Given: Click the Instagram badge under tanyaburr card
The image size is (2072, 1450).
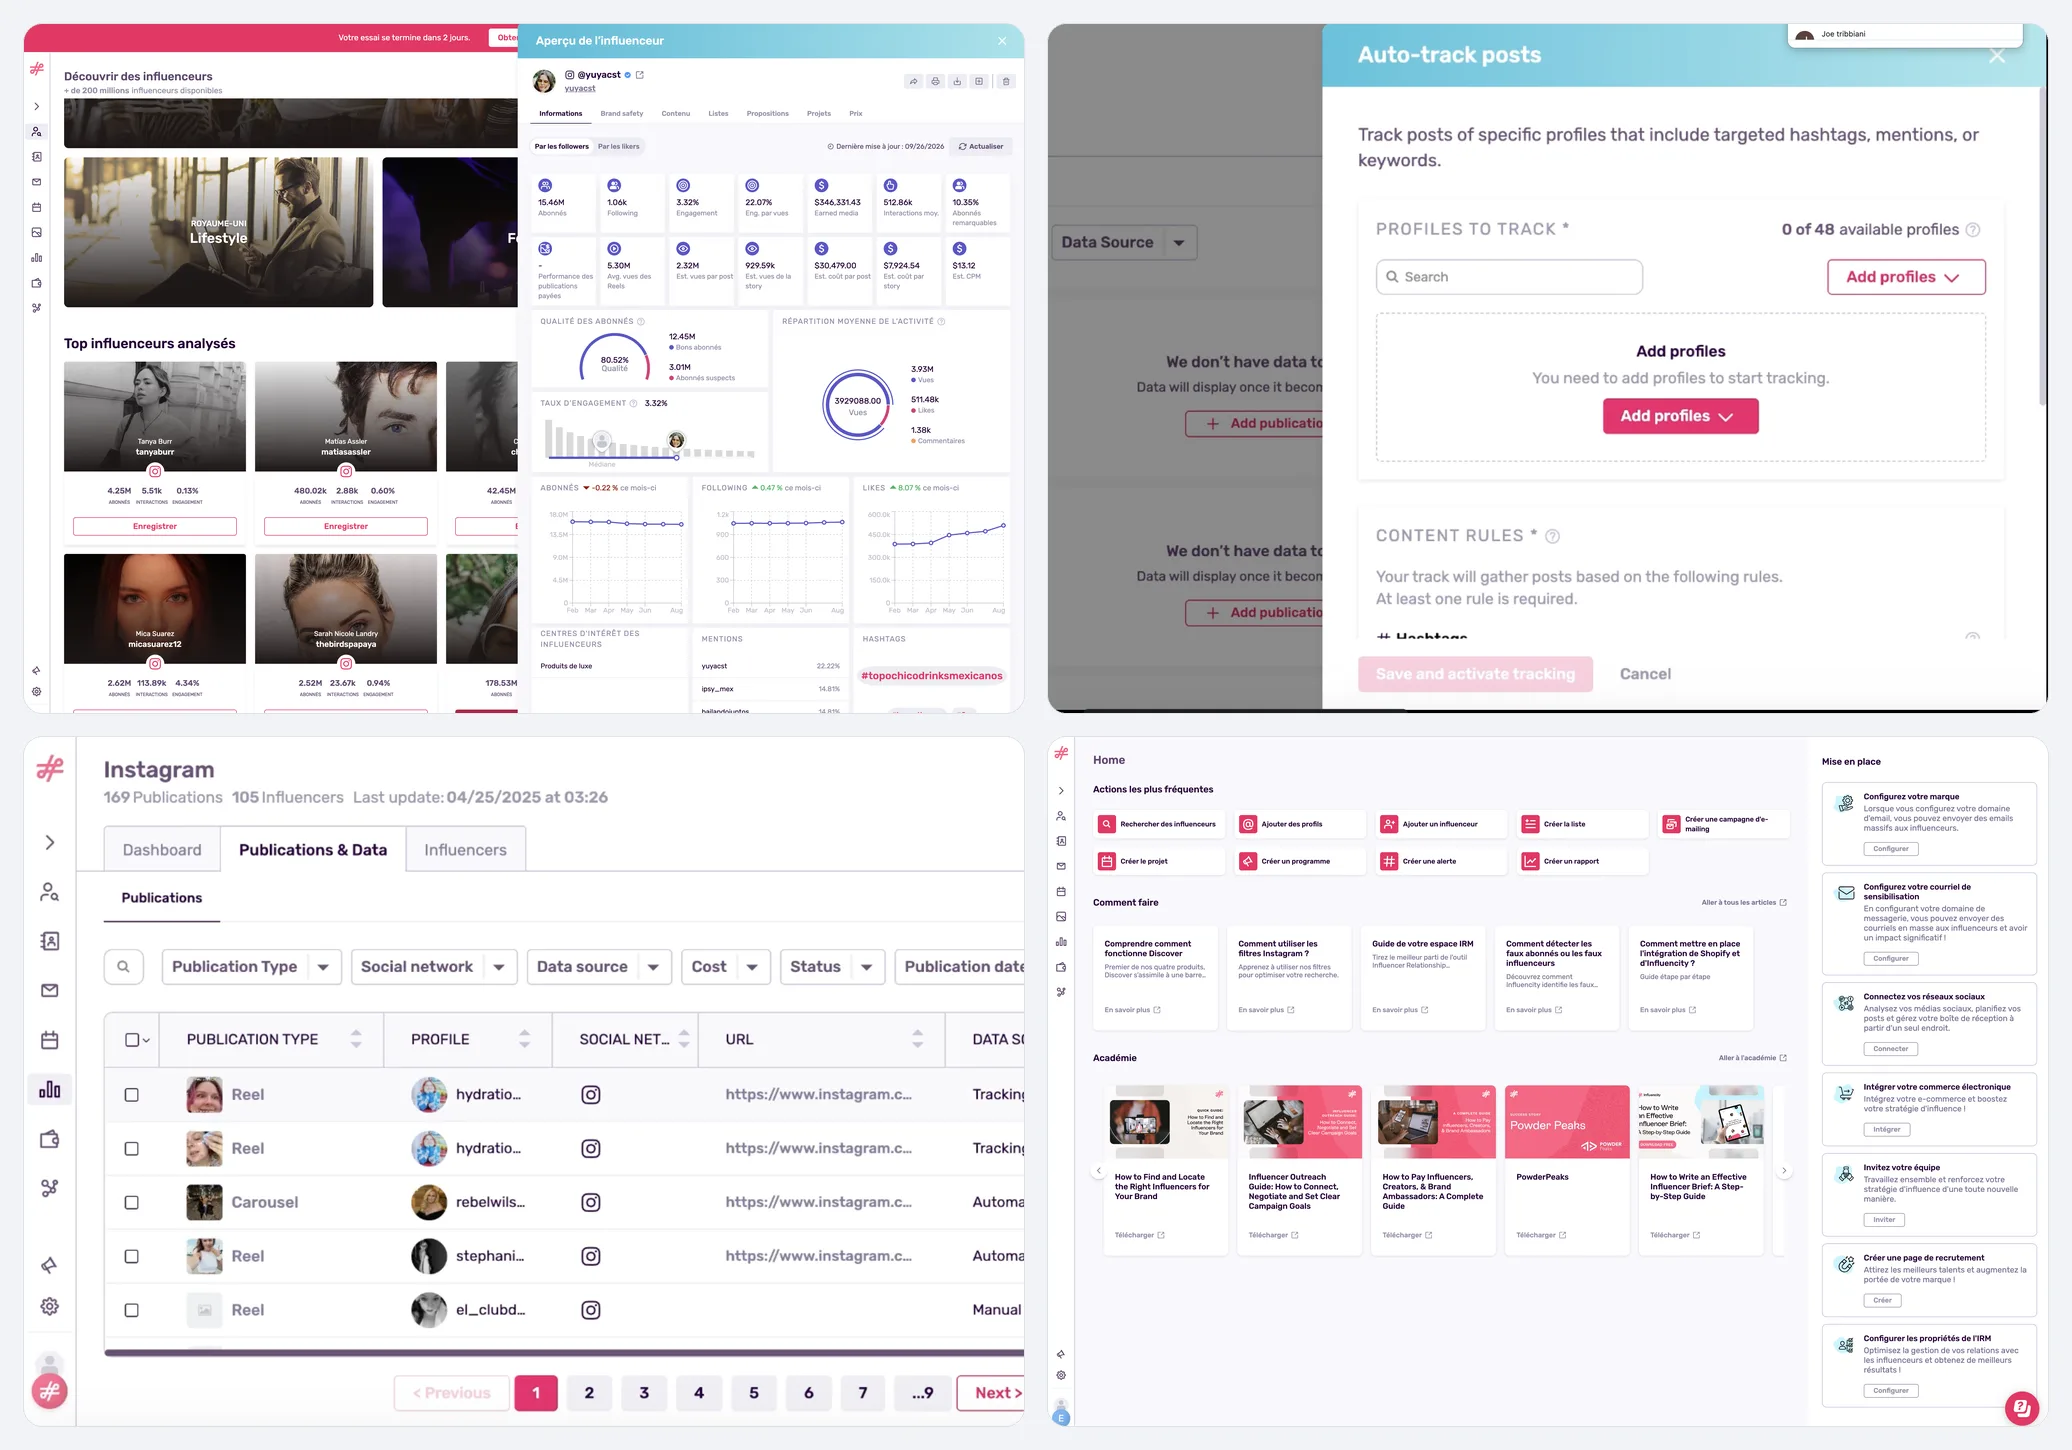Looking at the screenshot, I should point(155,471).
